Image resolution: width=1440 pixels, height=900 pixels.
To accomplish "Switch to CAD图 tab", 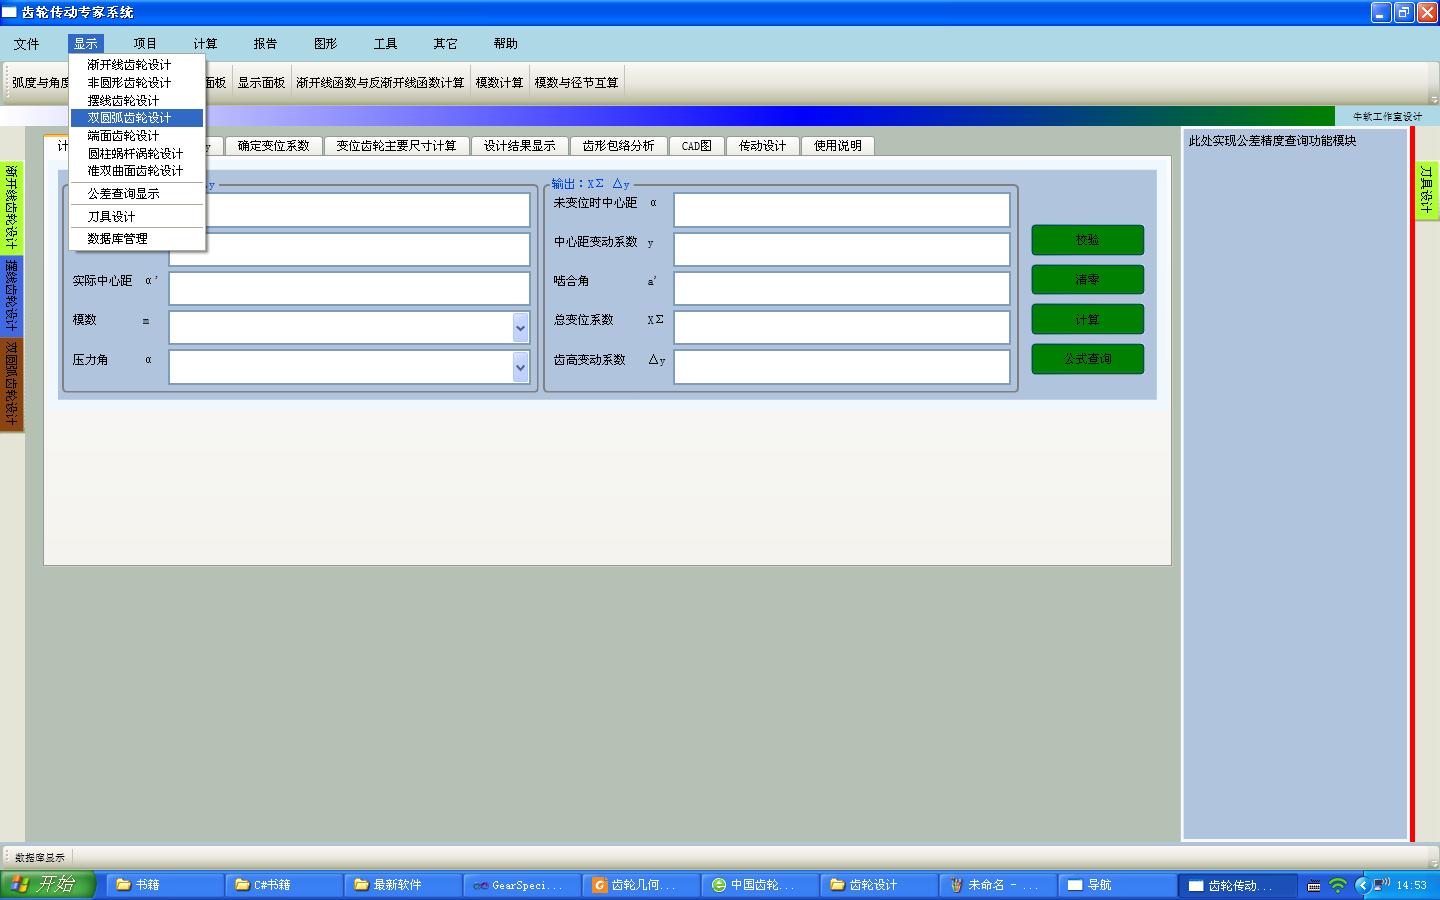I will 696,146.
